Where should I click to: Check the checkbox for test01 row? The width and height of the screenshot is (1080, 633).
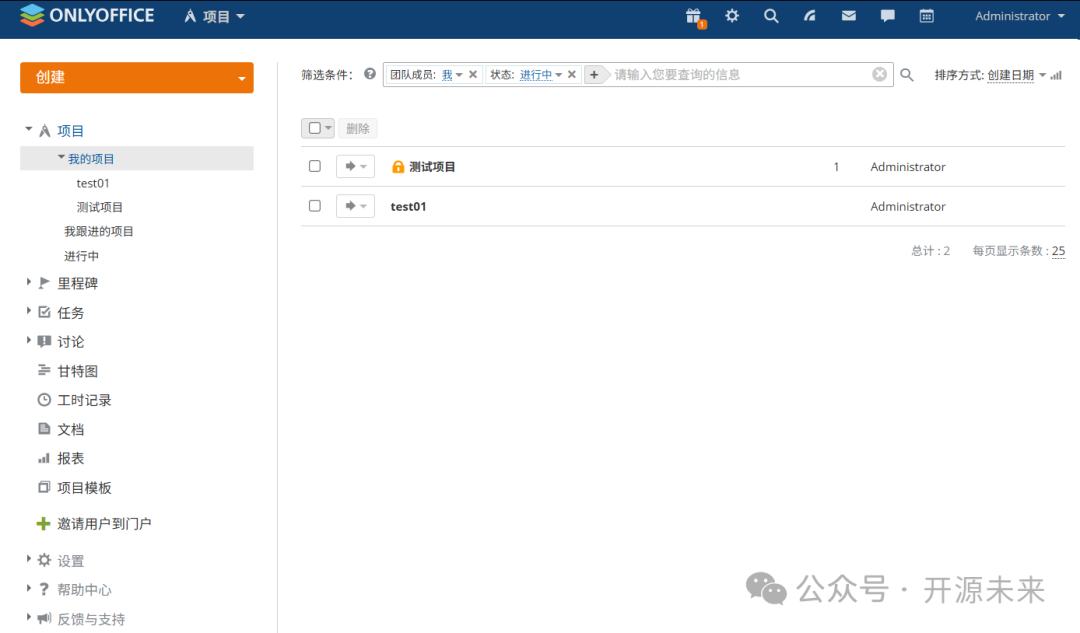(x=314, y=206)
